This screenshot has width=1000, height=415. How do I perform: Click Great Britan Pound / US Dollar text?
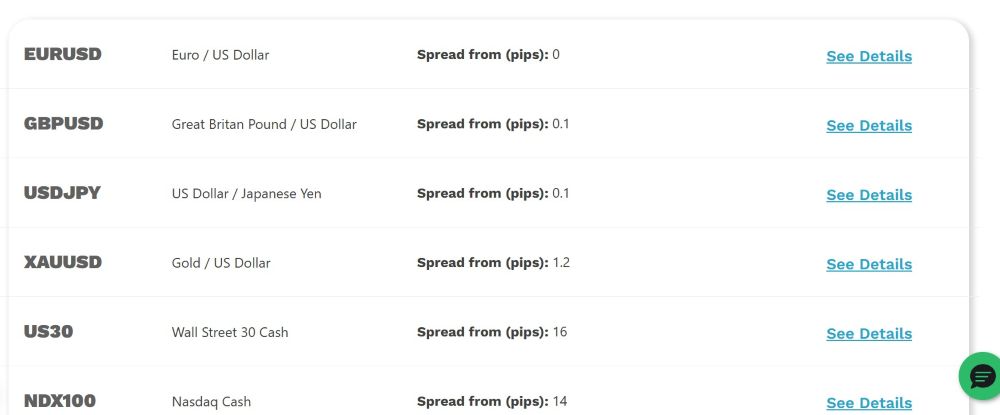point(264,124)
